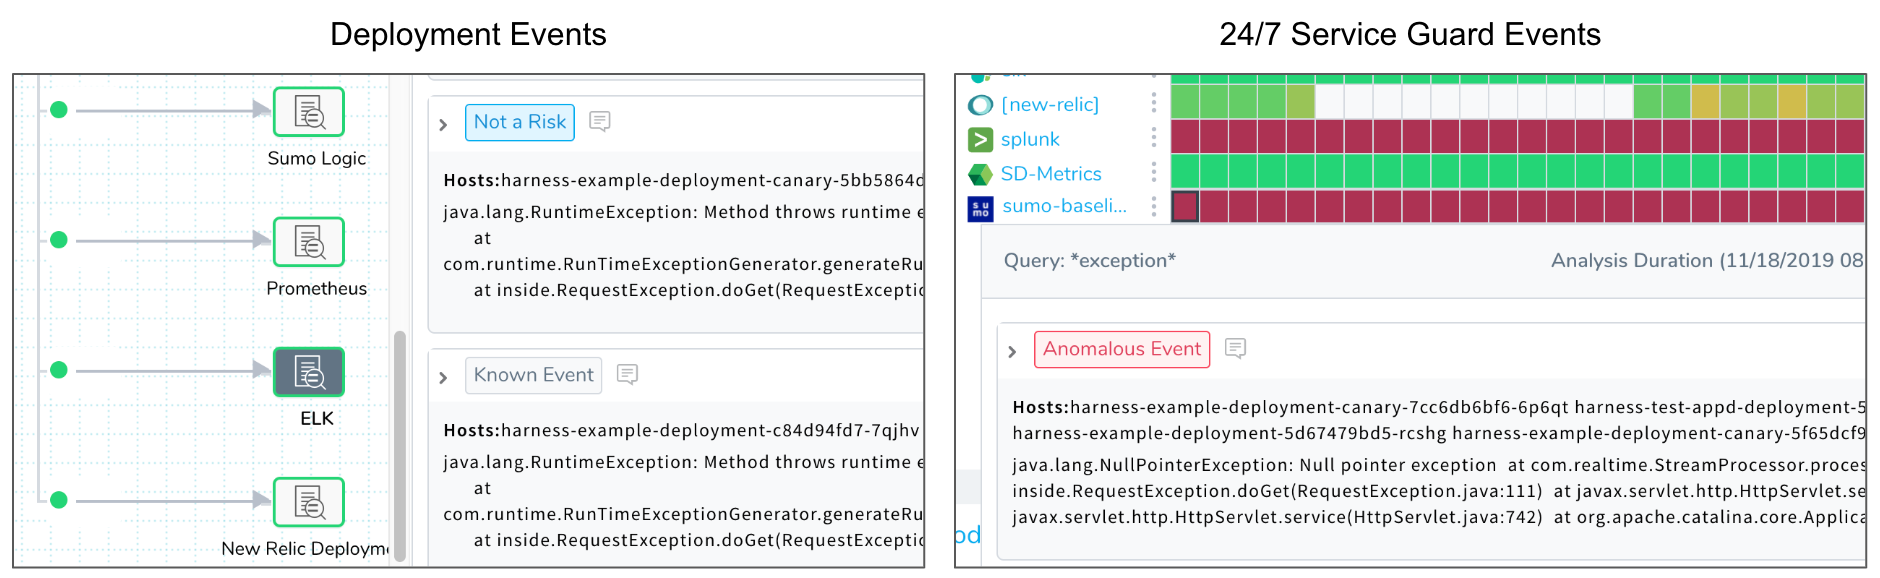Click the Sumo Logic step label
The height and width of the screenshot is (578, 1880).
coord(317,158)
